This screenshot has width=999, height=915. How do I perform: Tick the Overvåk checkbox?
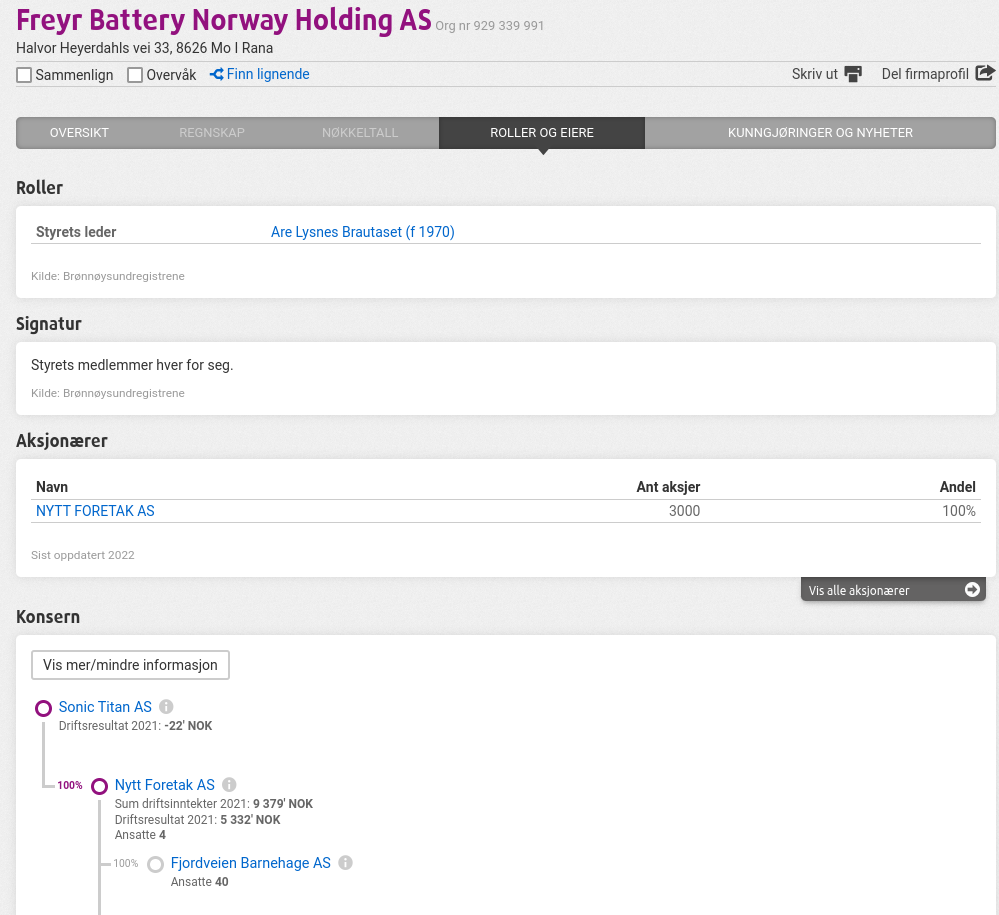pyautogui.click(x=135, y=75)
